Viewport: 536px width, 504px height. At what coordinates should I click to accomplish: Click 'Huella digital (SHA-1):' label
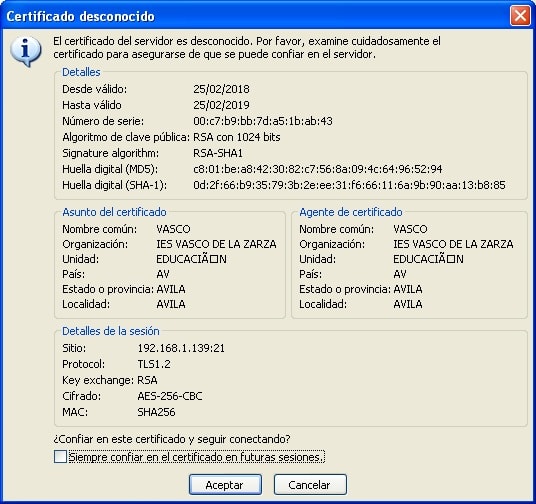[x=115, y=185]
